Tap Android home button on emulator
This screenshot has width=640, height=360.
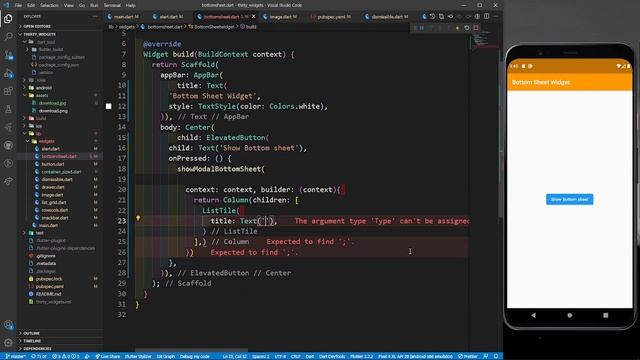point(569,315)
